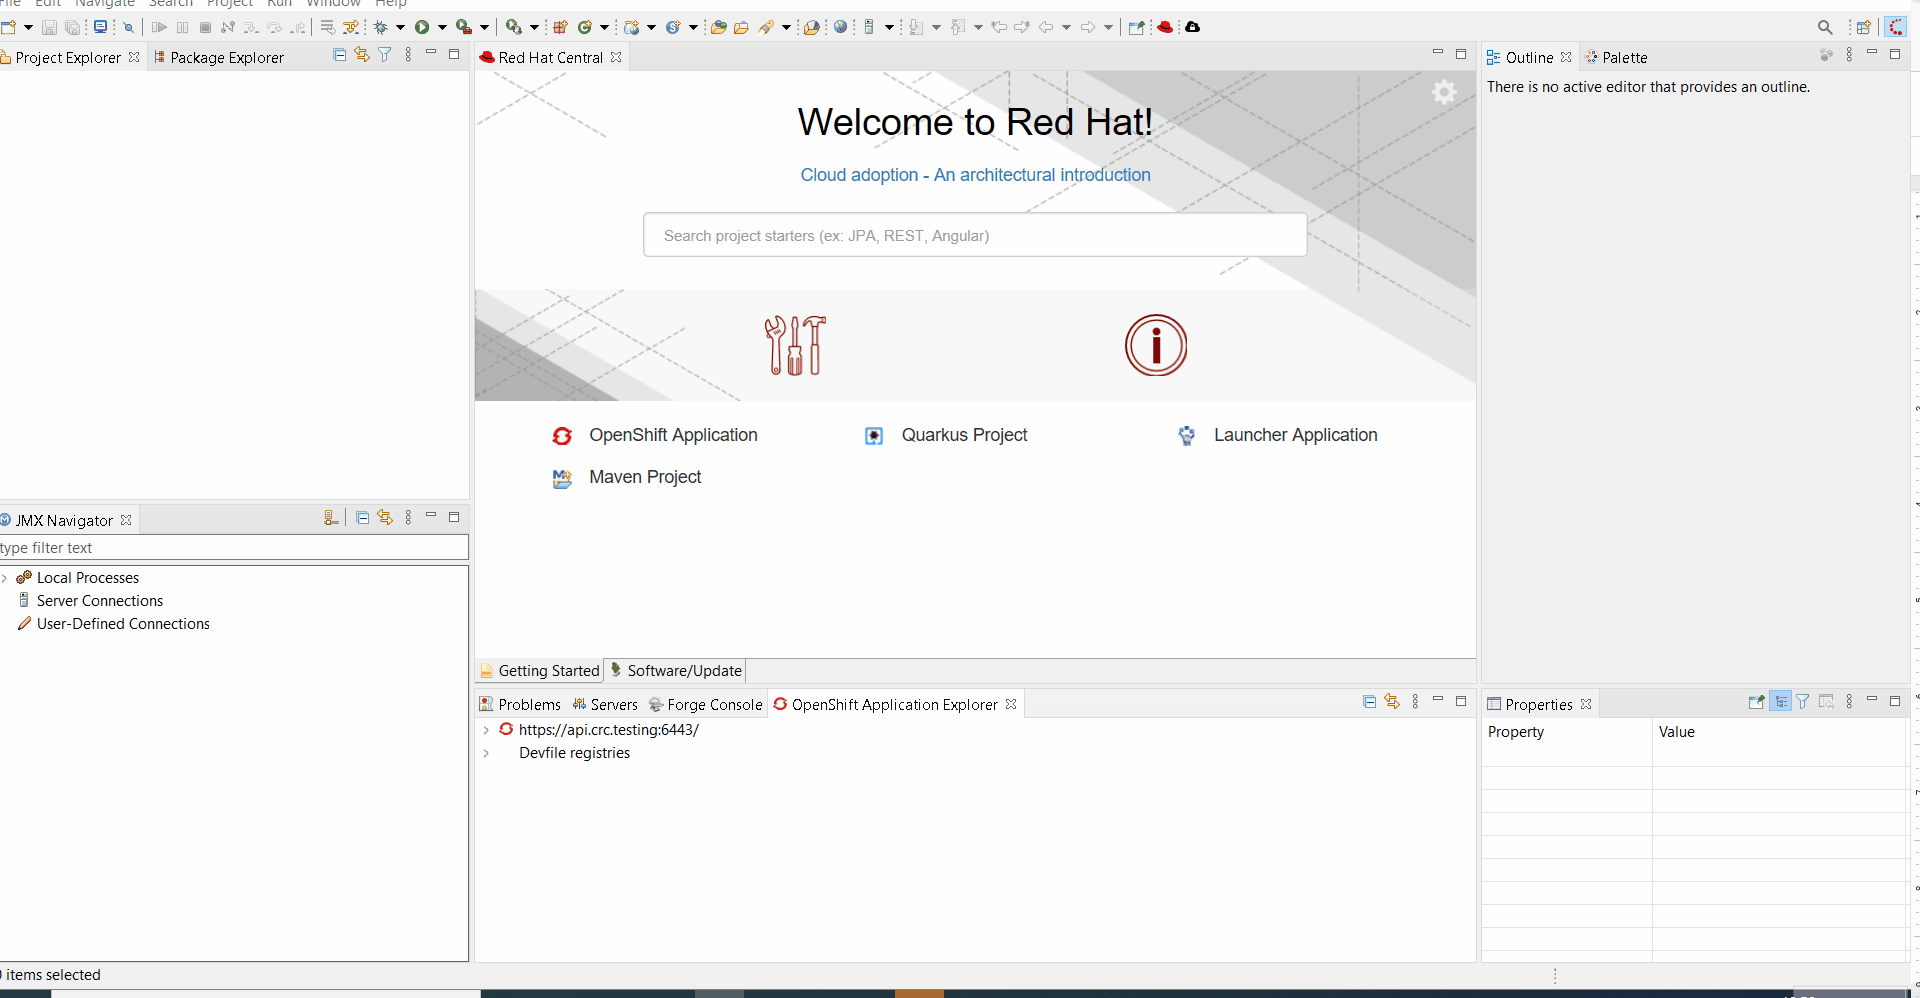The image size is (1920, 998).
Task: Click the green Run button in toolbar
Action: 422,27
